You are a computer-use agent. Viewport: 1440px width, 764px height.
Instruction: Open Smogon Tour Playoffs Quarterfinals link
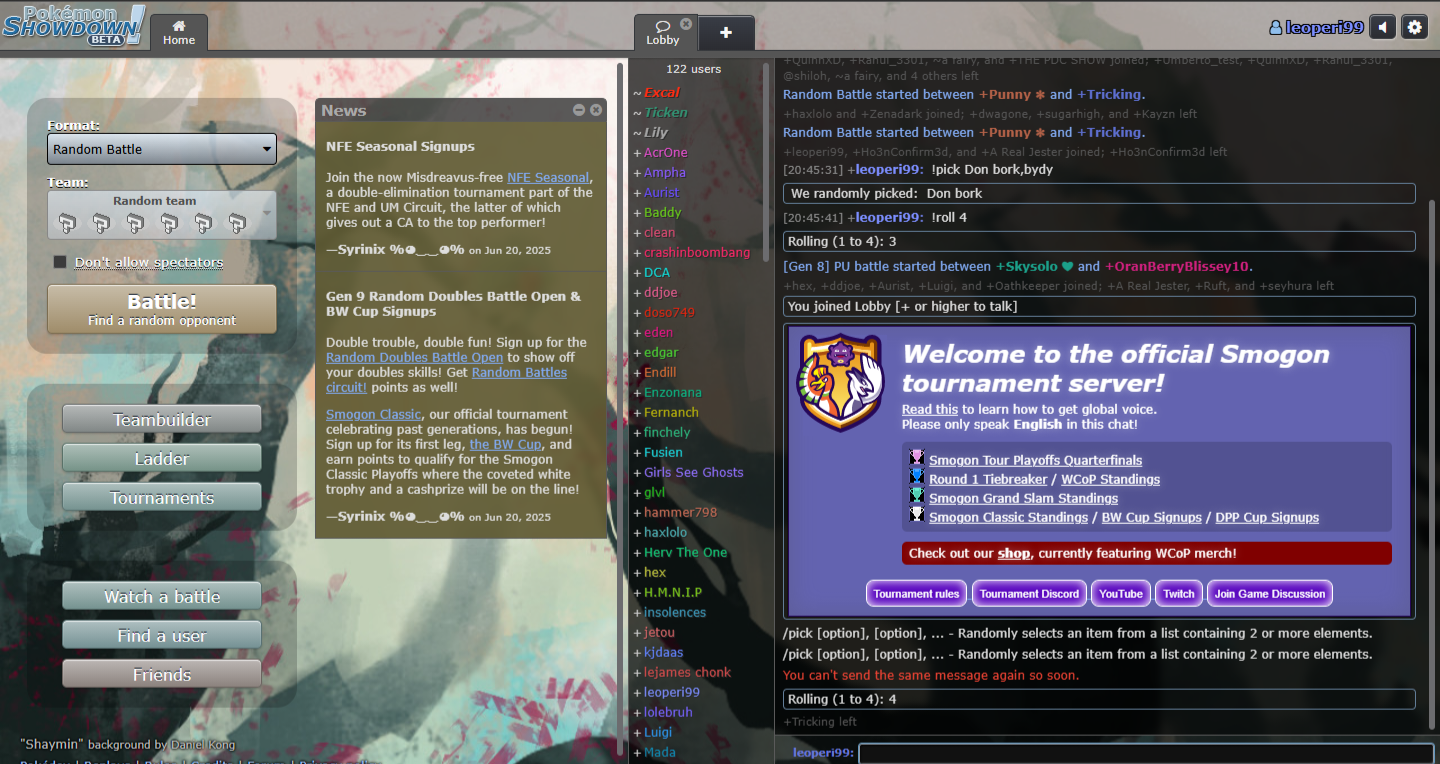1035,460
